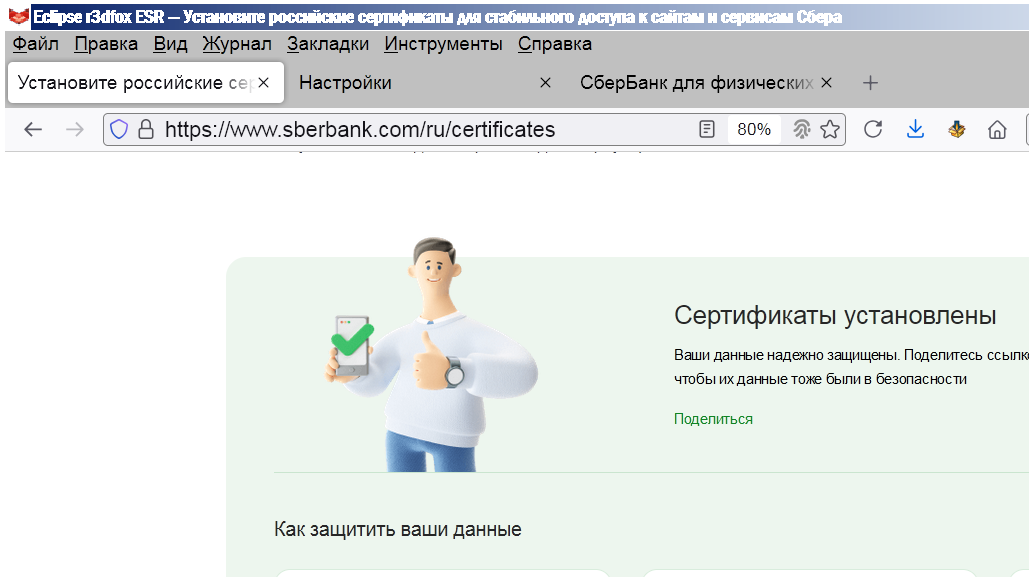1029x577 pixels.
Task: Open the downloads panel
Action: tap(915, 129)
